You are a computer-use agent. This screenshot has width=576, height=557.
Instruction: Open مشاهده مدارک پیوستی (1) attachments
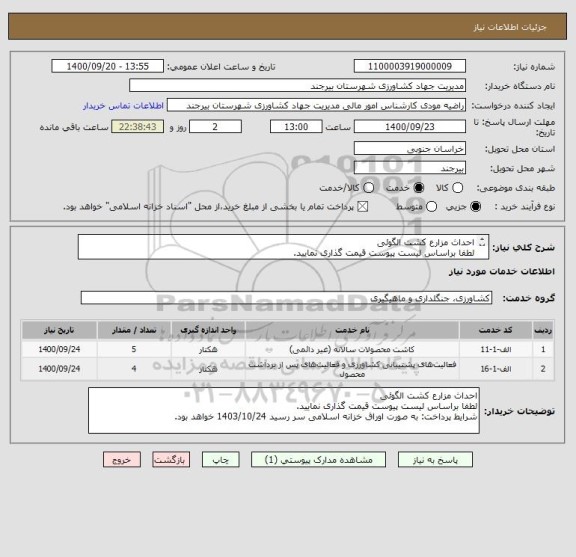click(x=318, y=460)
